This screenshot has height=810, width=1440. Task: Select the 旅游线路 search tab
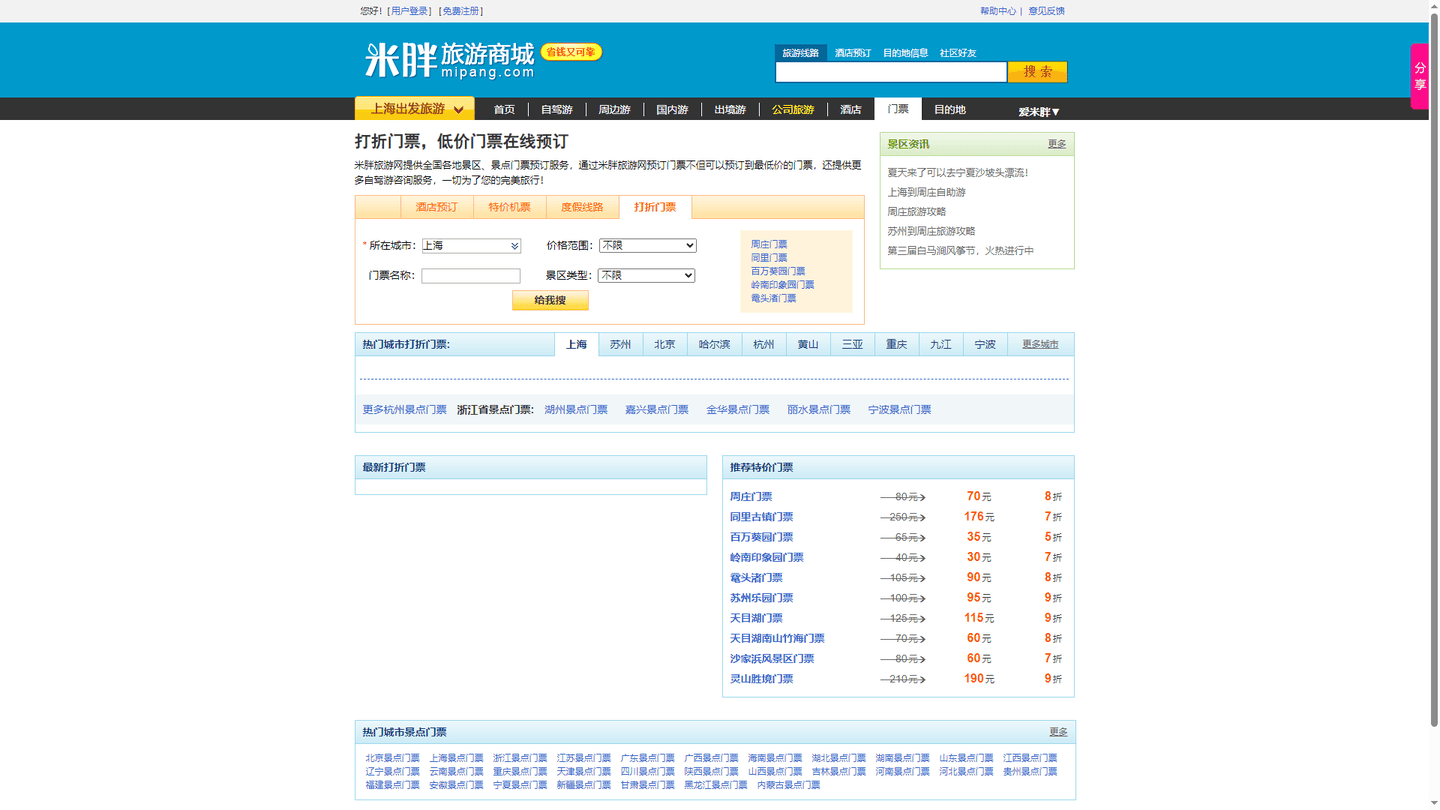800,53
